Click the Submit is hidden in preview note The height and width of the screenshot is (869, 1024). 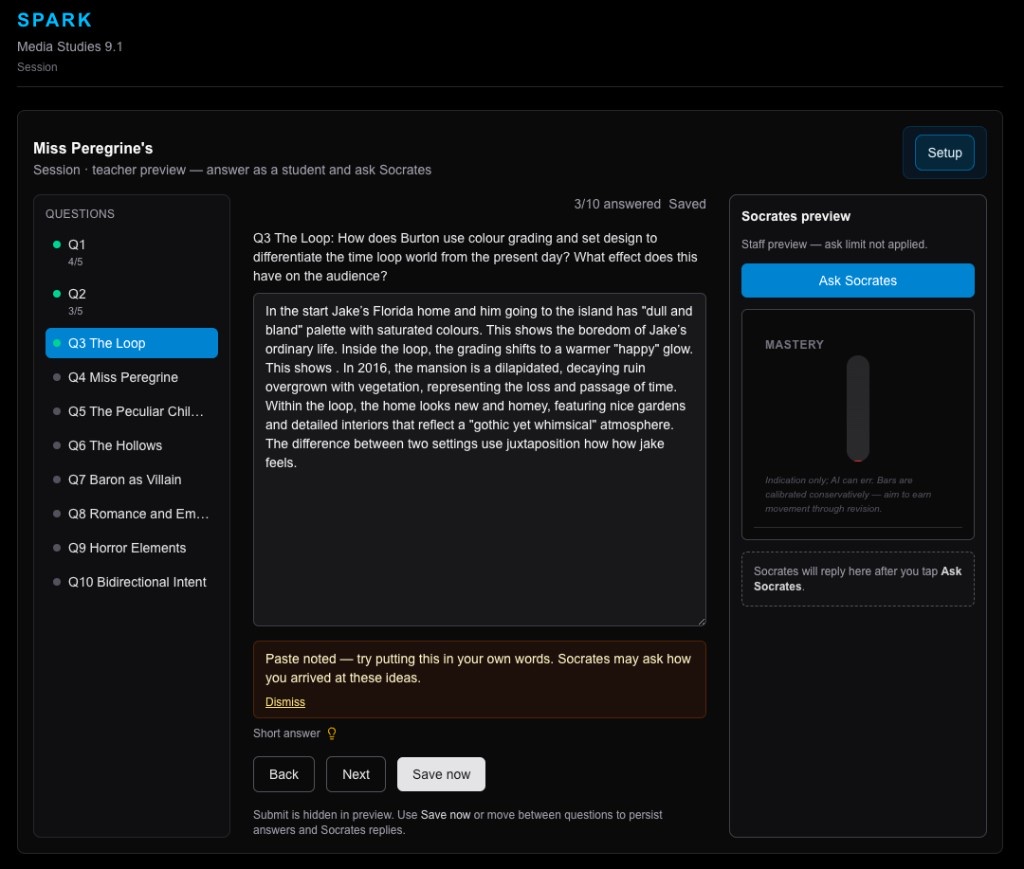[458, 823]
